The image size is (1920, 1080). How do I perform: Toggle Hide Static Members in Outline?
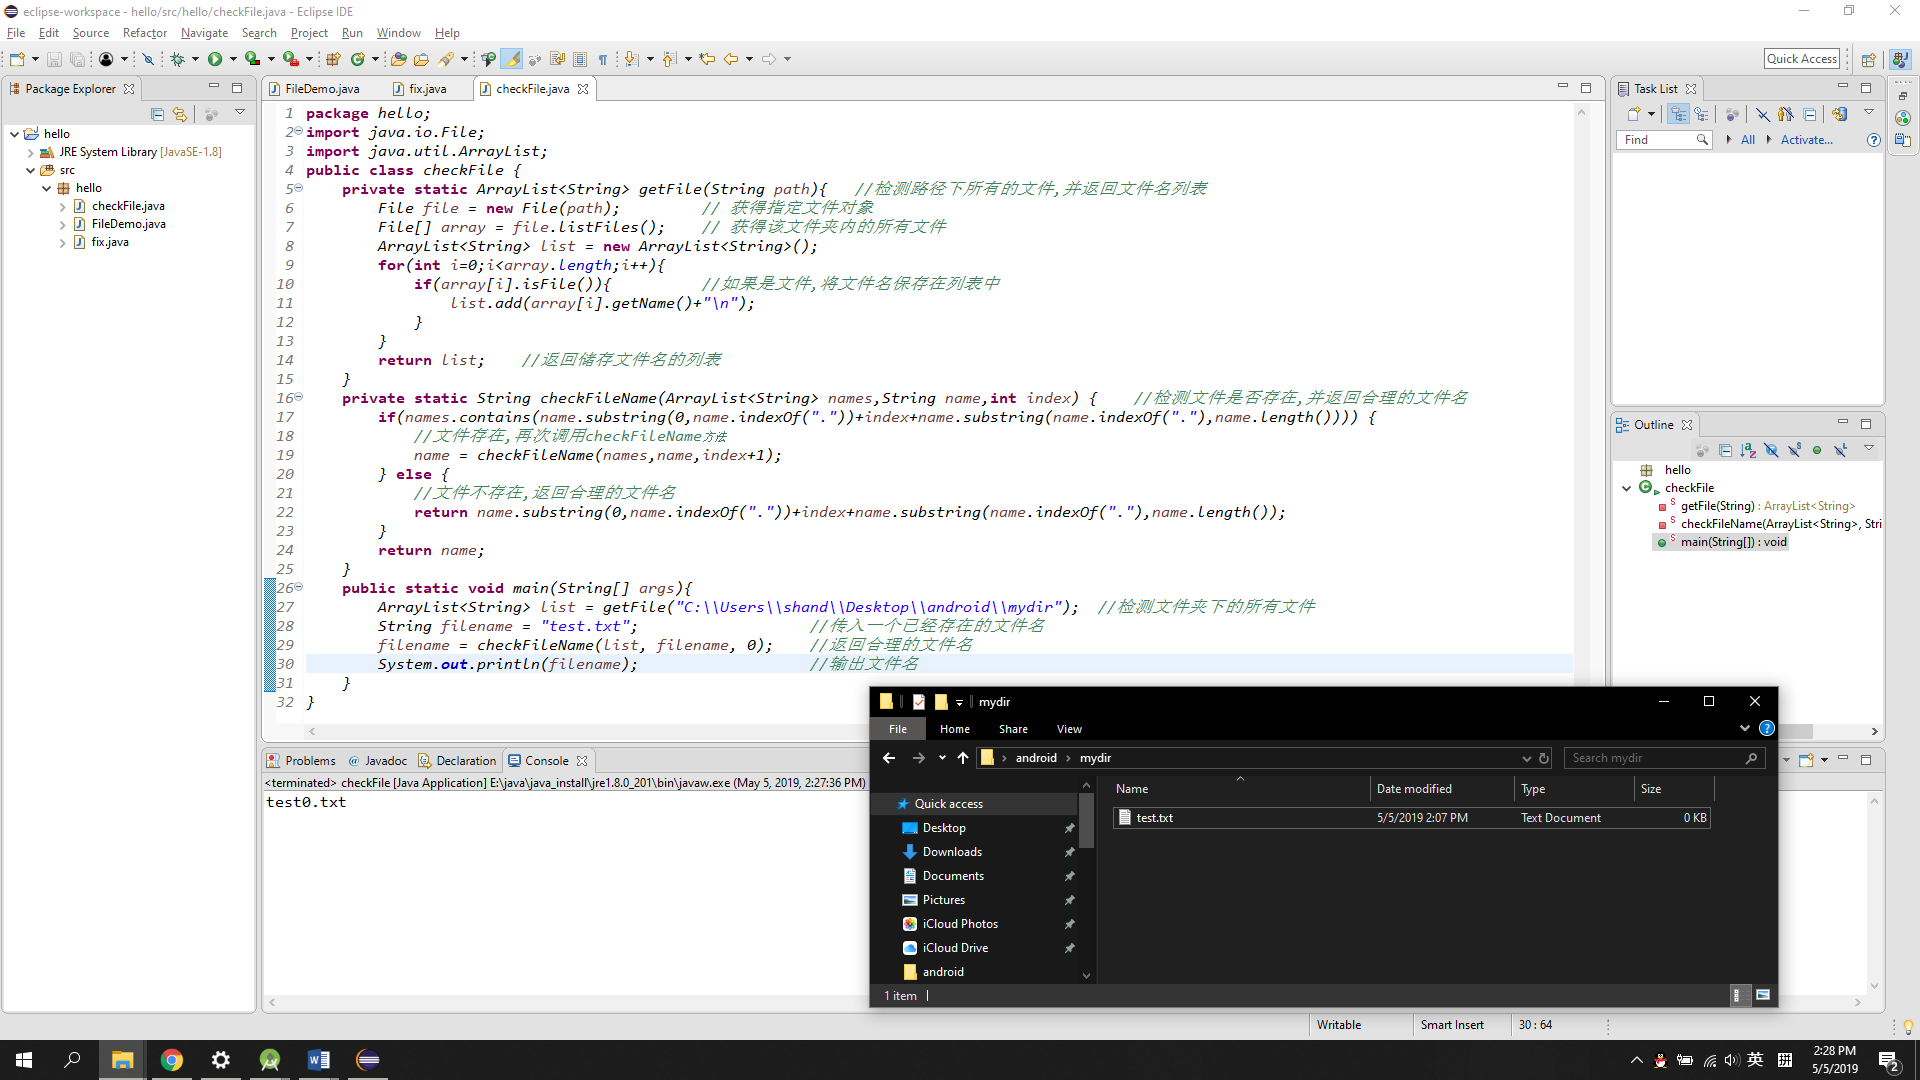pyautogui.click(x=1794, y=450)
